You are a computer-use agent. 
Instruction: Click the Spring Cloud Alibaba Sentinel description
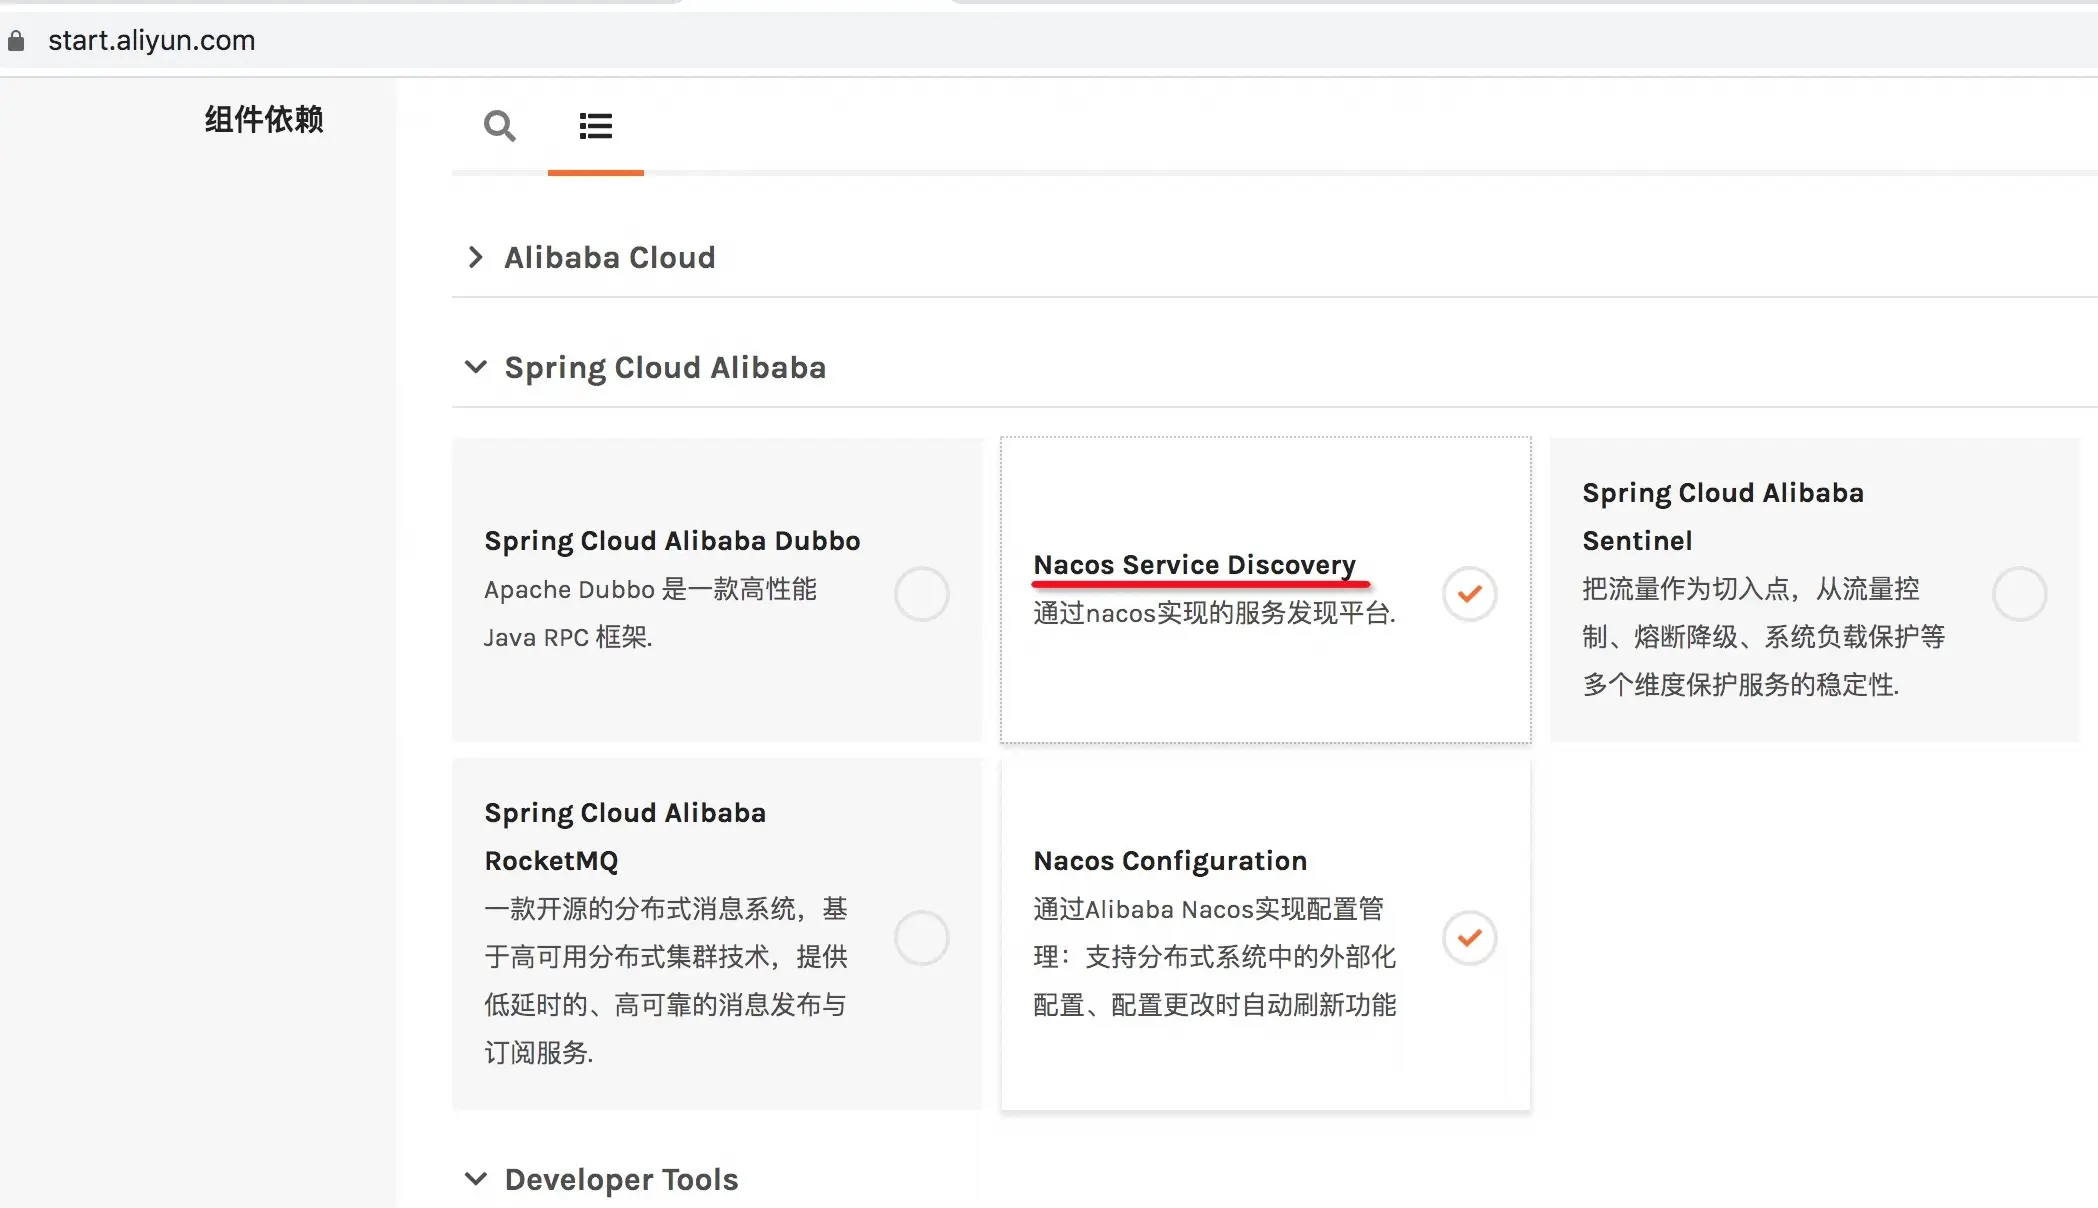pyautogui.click(x=1763, y=636)
